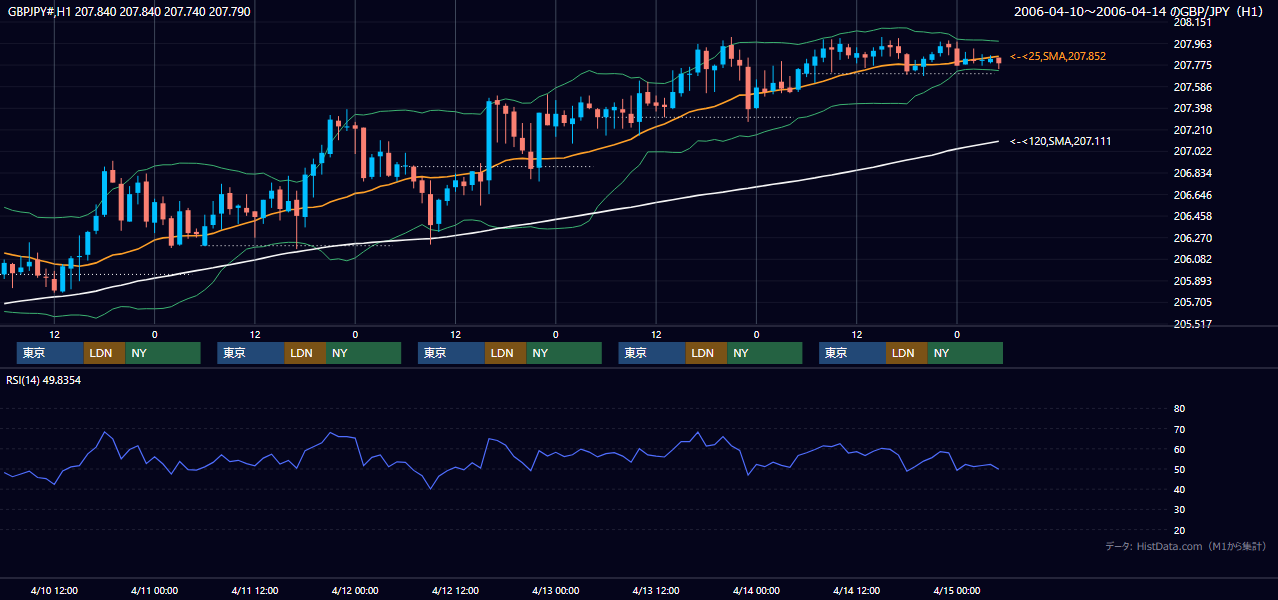Image resolution: width=1278 pixels, height=600 pixels.
Task: Click price axis value 205.517
Action: tap(1192, 324)
